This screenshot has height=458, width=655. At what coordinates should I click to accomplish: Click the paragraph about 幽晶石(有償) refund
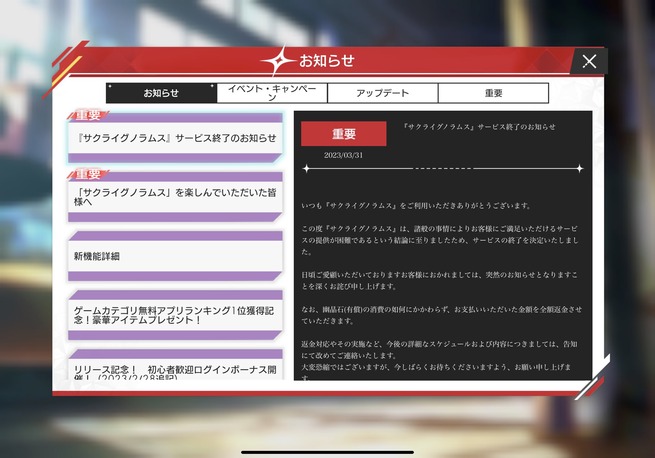(x=442, y=315)
